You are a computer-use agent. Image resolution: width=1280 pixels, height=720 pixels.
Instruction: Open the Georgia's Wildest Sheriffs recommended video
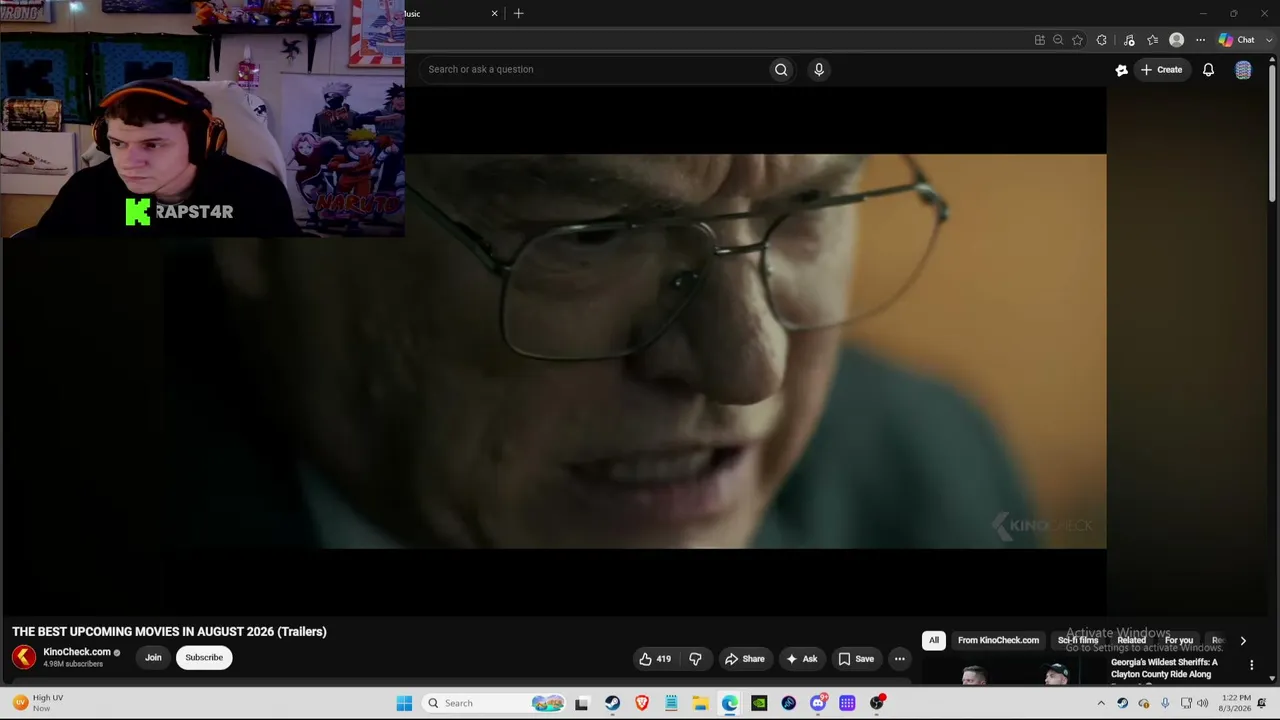(1164, 668)
